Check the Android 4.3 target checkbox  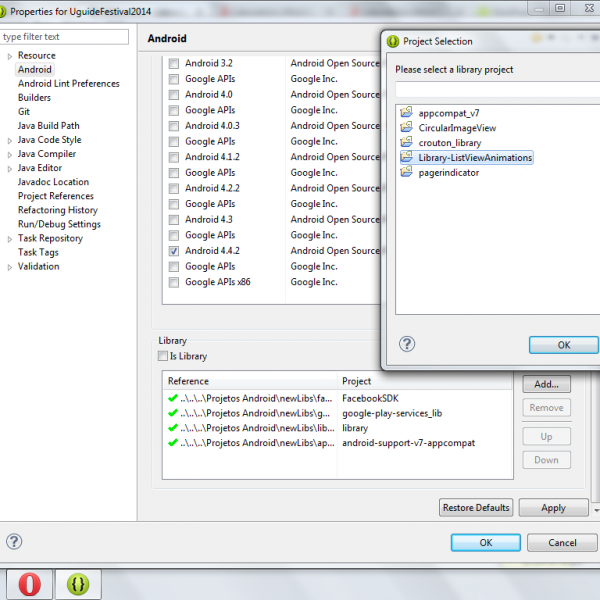[174, 220]
